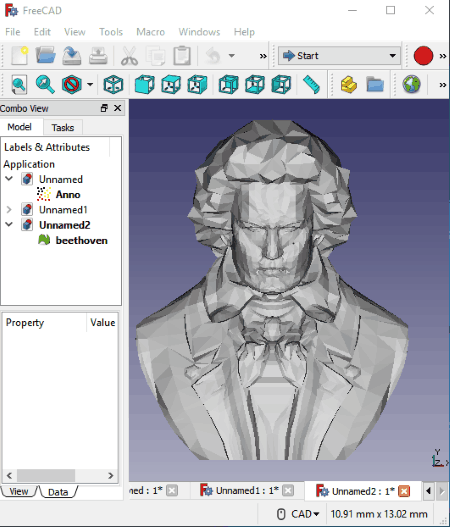Open the Start workbench selector dropdown
The width and height of the screenshot is (450, 527).
(339, 55)
